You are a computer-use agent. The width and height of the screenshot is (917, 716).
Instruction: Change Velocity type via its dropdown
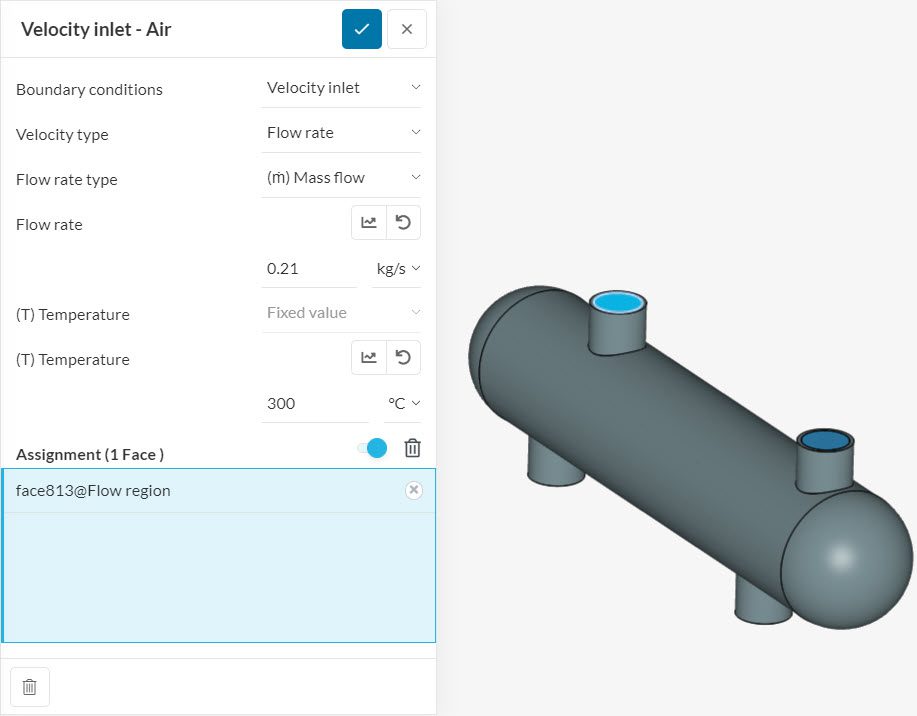point(340,133)
